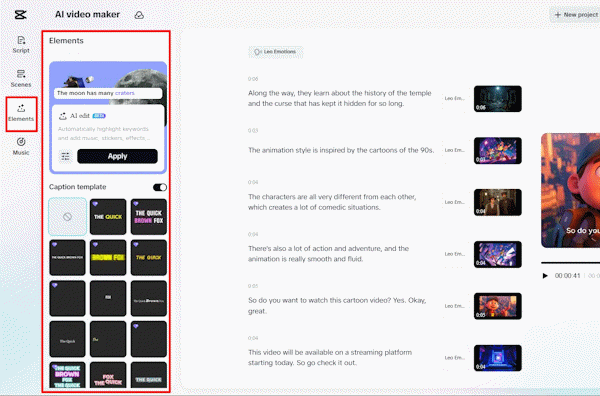Click the AI edit sparkle icon
600x396 pixels.
click(63, 116)
